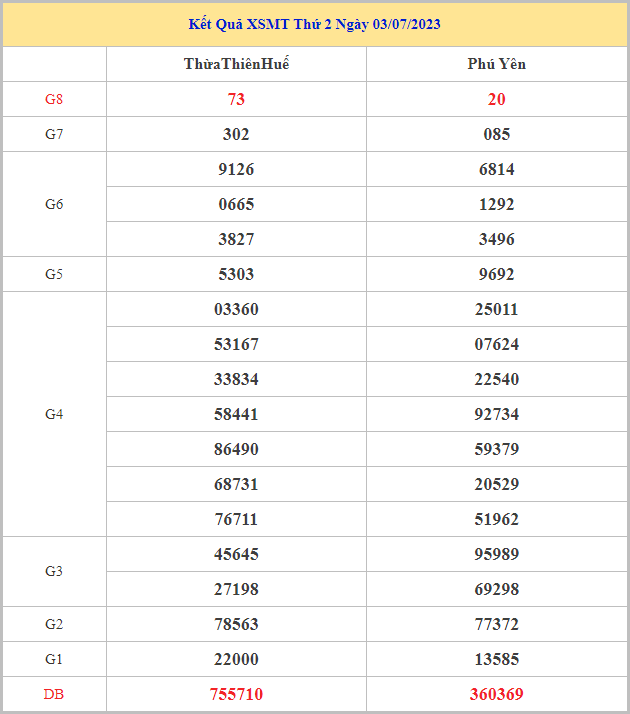Select Phú Yên G6 number 6814
Image resolution: width=630 pixels, height=714 pixels.
coord(496,169)
